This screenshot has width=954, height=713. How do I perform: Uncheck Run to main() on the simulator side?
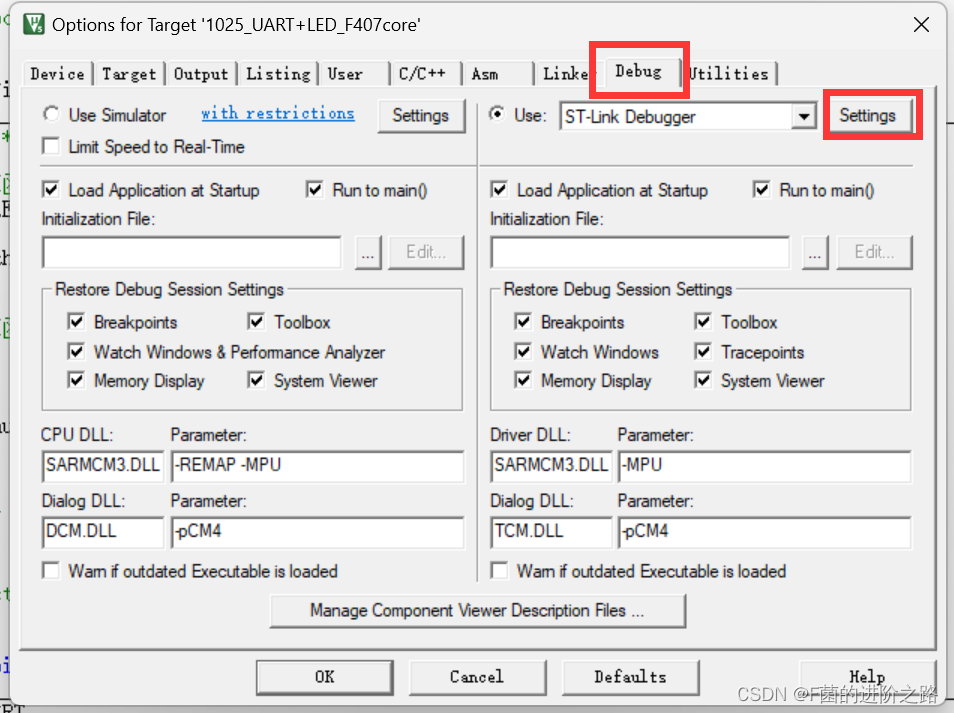pos(313,190)
